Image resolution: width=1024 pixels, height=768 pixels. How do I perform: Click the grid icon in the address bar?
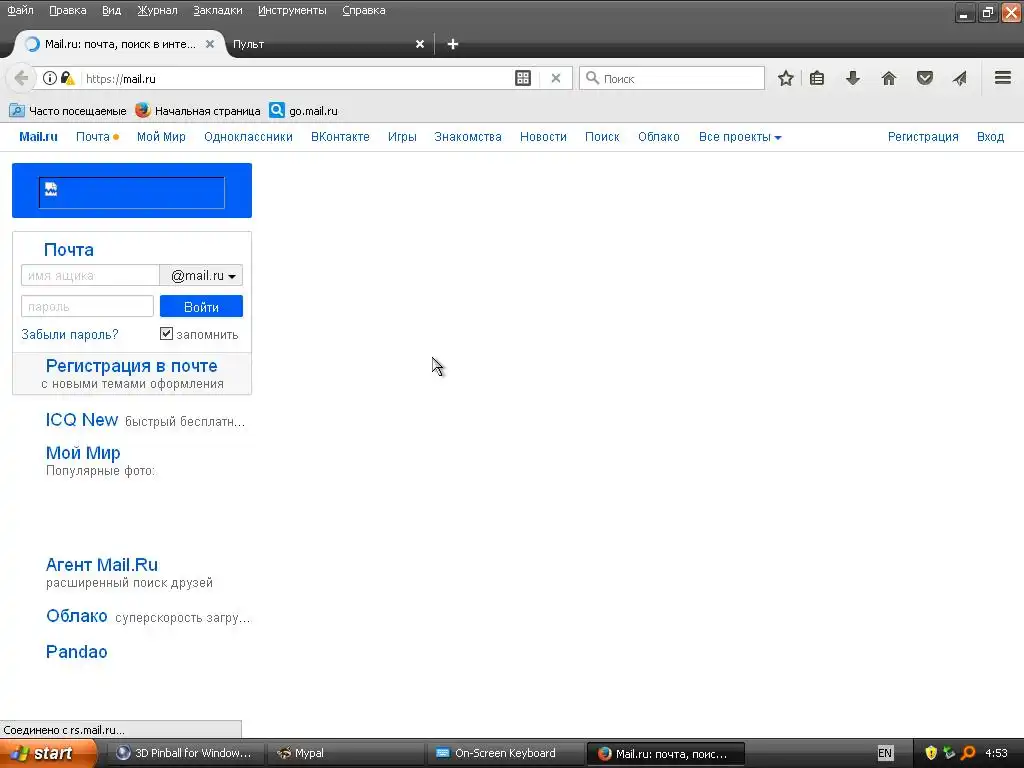pyautogui.click(x=523, y=78)
